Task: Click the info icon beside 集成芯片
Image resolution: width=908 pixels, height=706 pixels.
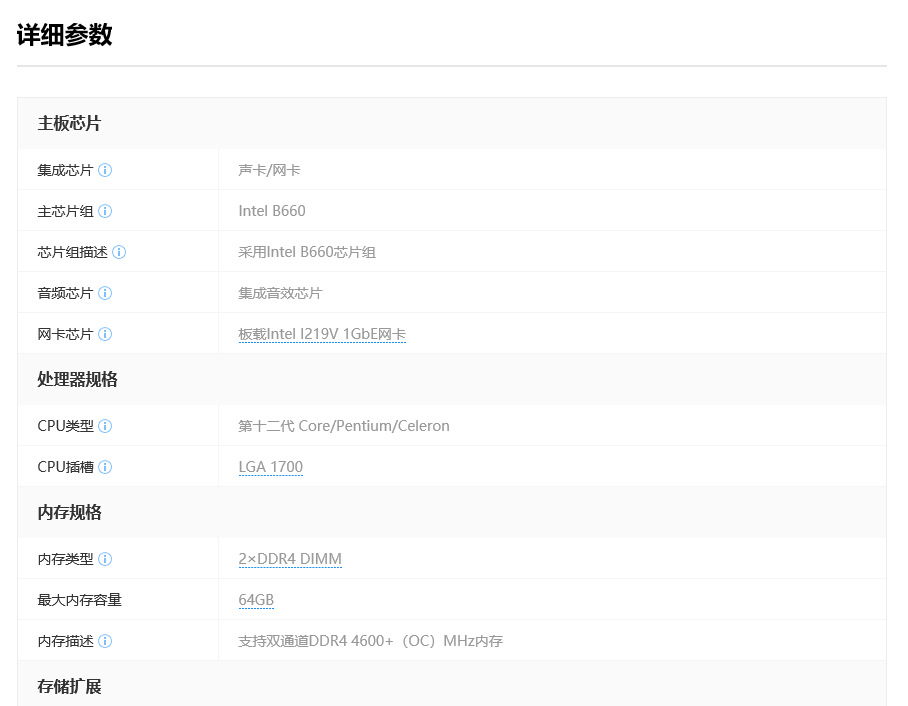Action: click(x=105, y=170)
